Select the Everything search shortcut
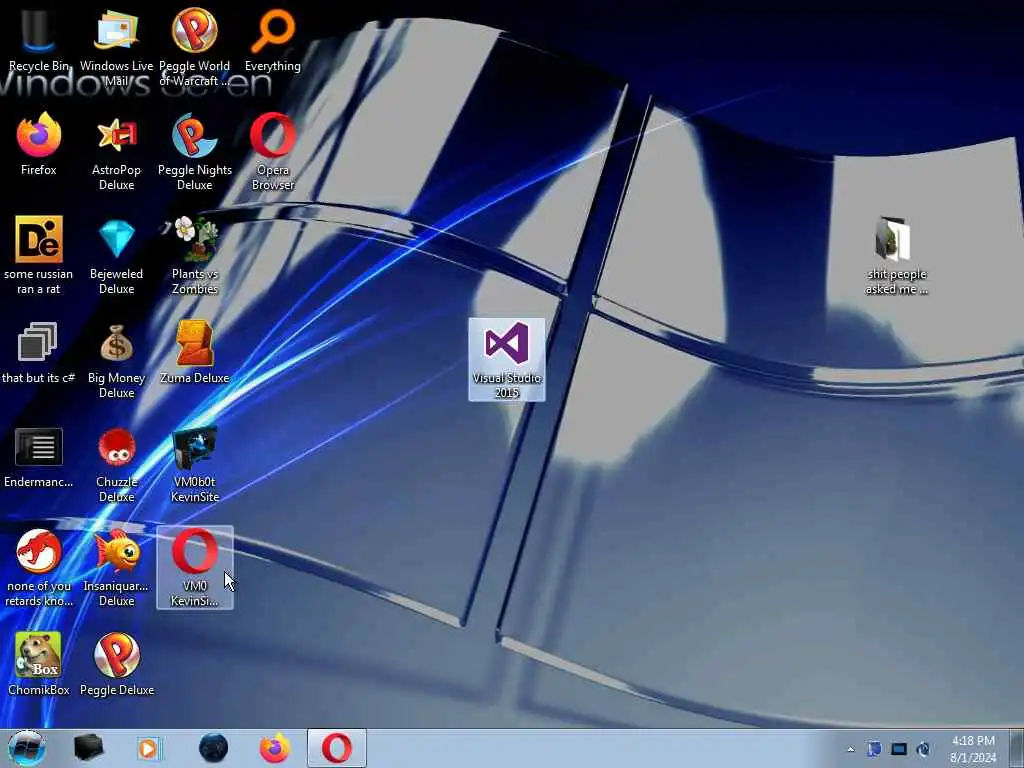The height and width of the screenshot is (768, 1024). [273, 40]
